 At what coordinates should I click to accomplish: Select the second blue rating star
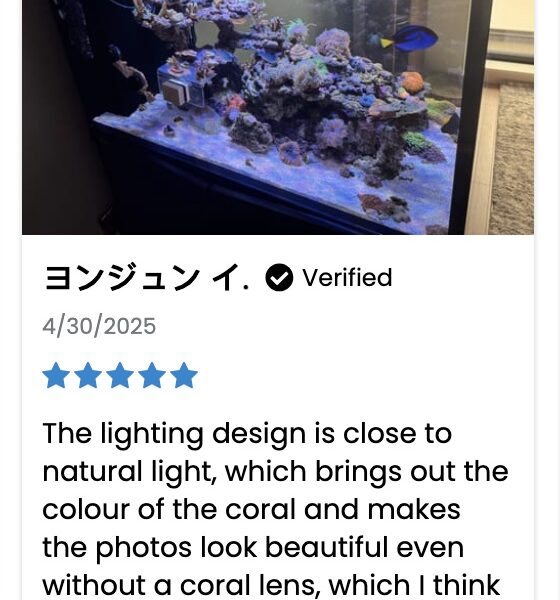[88, 375]
